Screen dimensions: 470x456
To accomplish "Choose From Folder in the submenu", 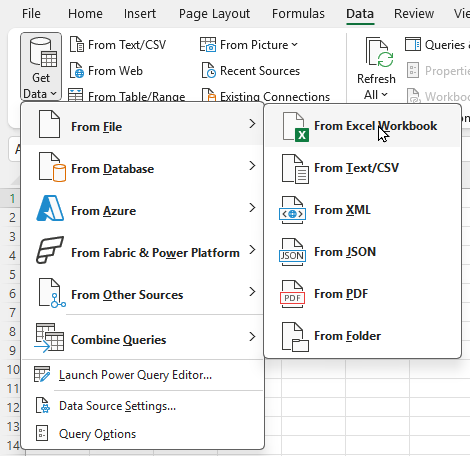I will pyautogui.click(x=363, y=336).
